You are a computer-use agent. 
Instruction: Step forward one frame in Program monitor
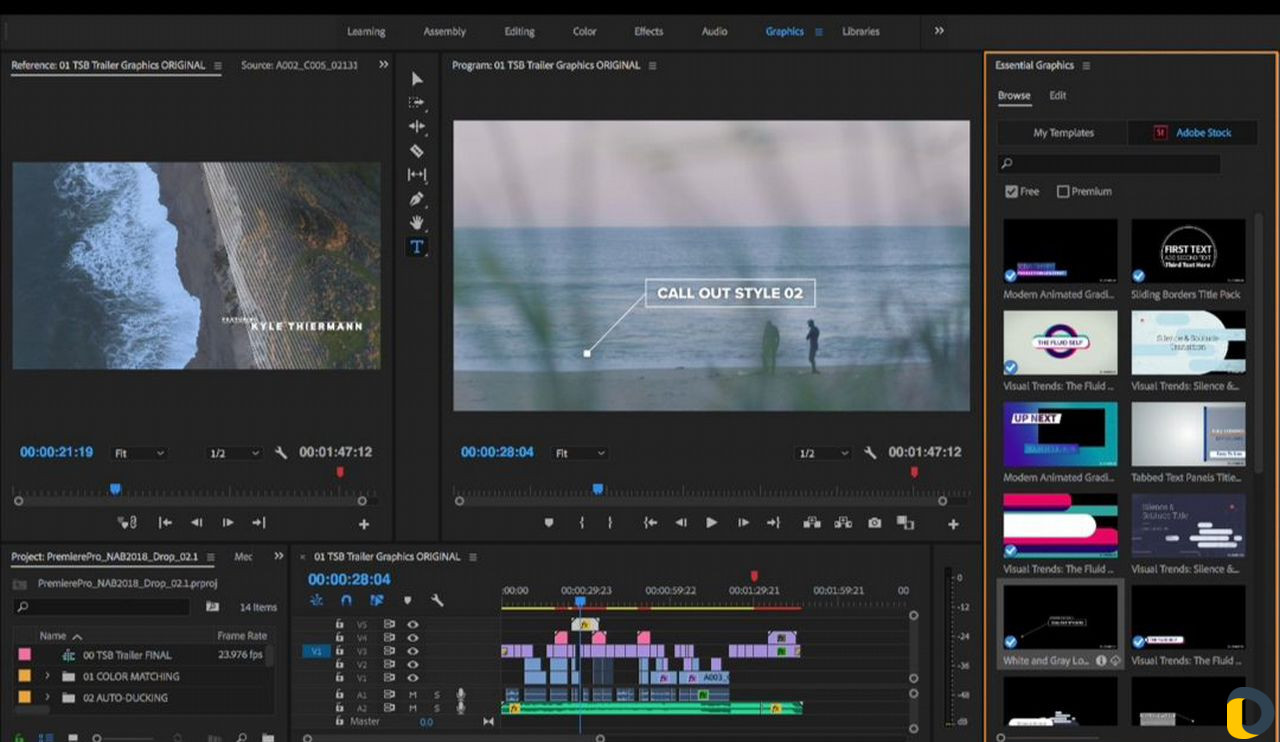pos(742,523)
